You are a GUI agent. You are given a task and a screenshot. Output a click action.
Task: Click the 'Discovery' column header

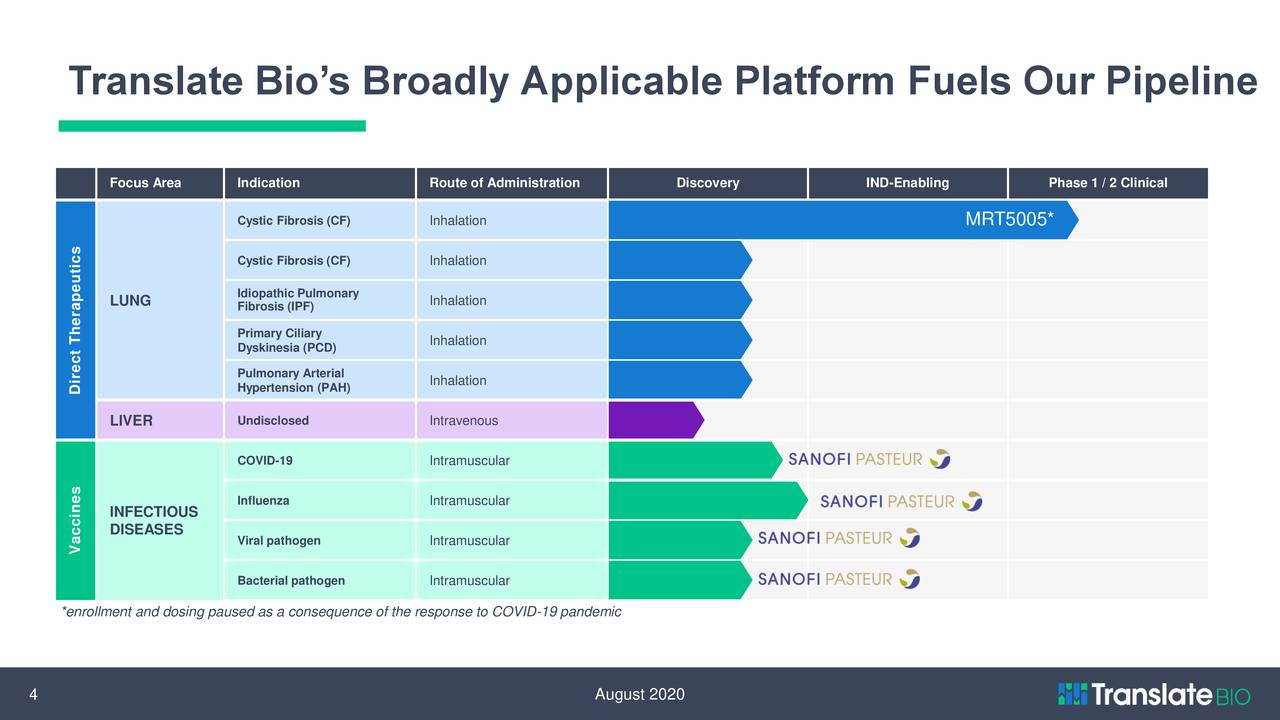coord(707,183)
